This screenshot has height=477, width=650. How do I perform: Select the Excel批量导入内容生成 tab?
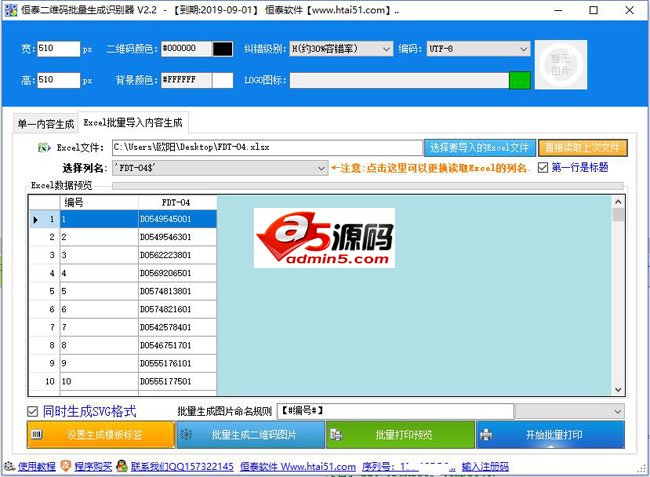click(133, 123)
